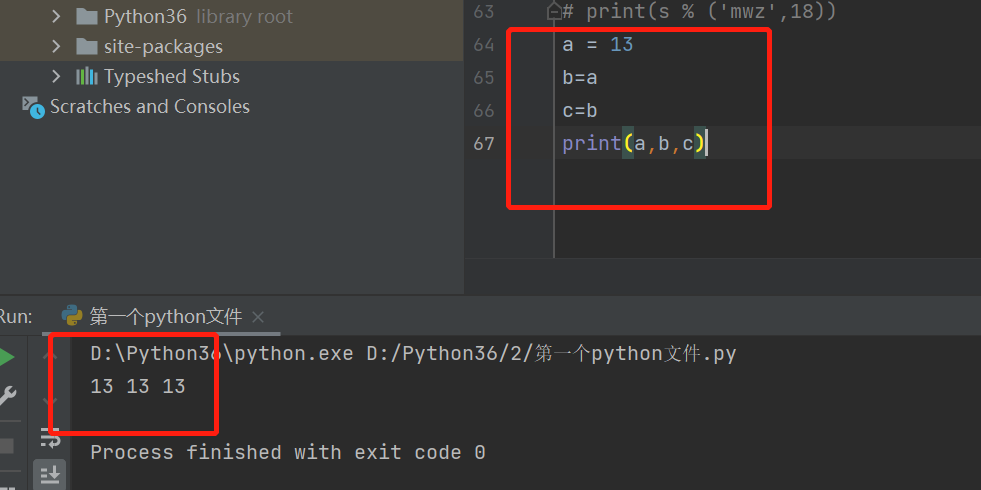Click the gray Stop process button
The height and width of the screenshot is (490, 981).
click(x=6, y=445)
